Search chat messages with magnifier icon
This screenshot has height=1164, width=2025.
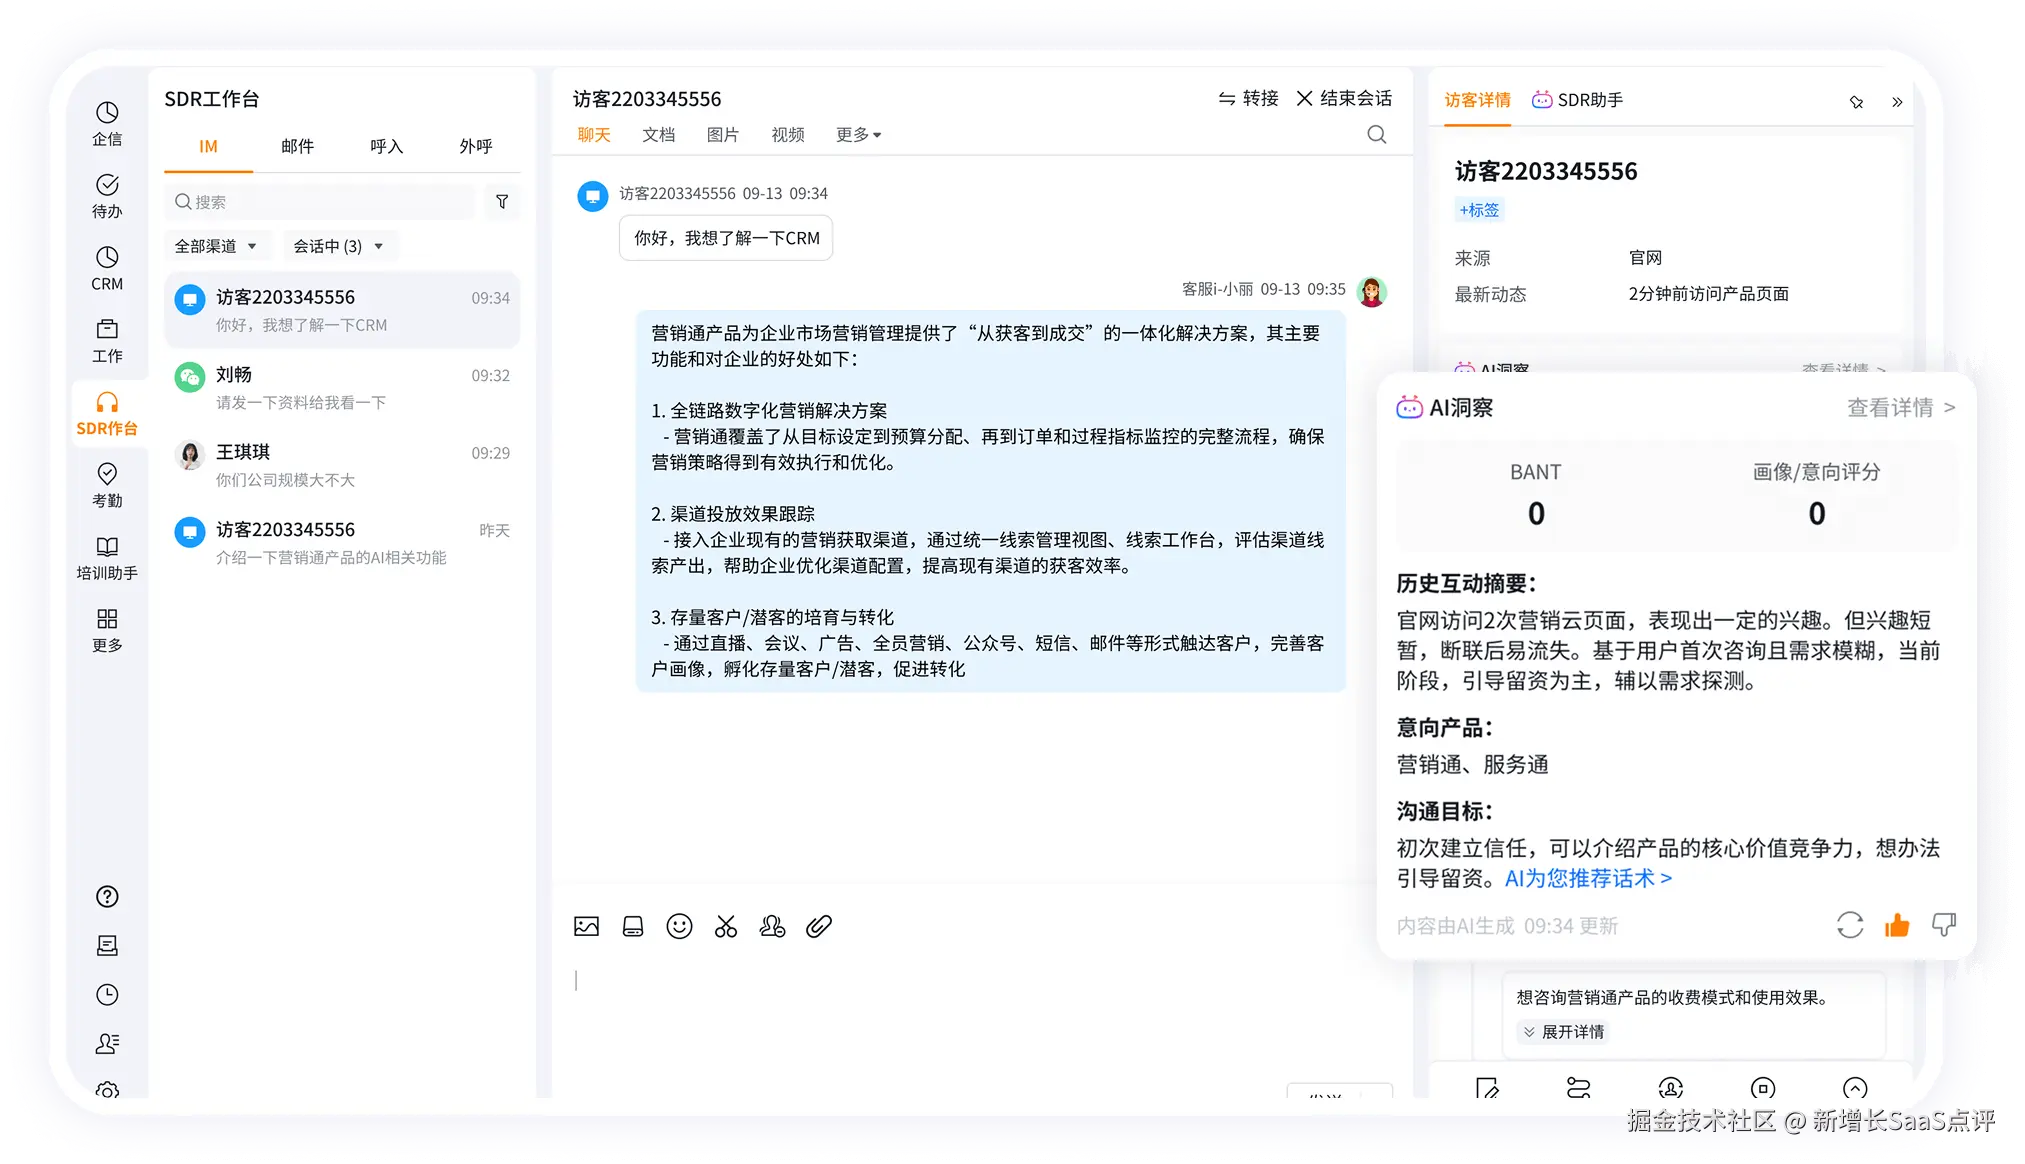pos(1377,135)
